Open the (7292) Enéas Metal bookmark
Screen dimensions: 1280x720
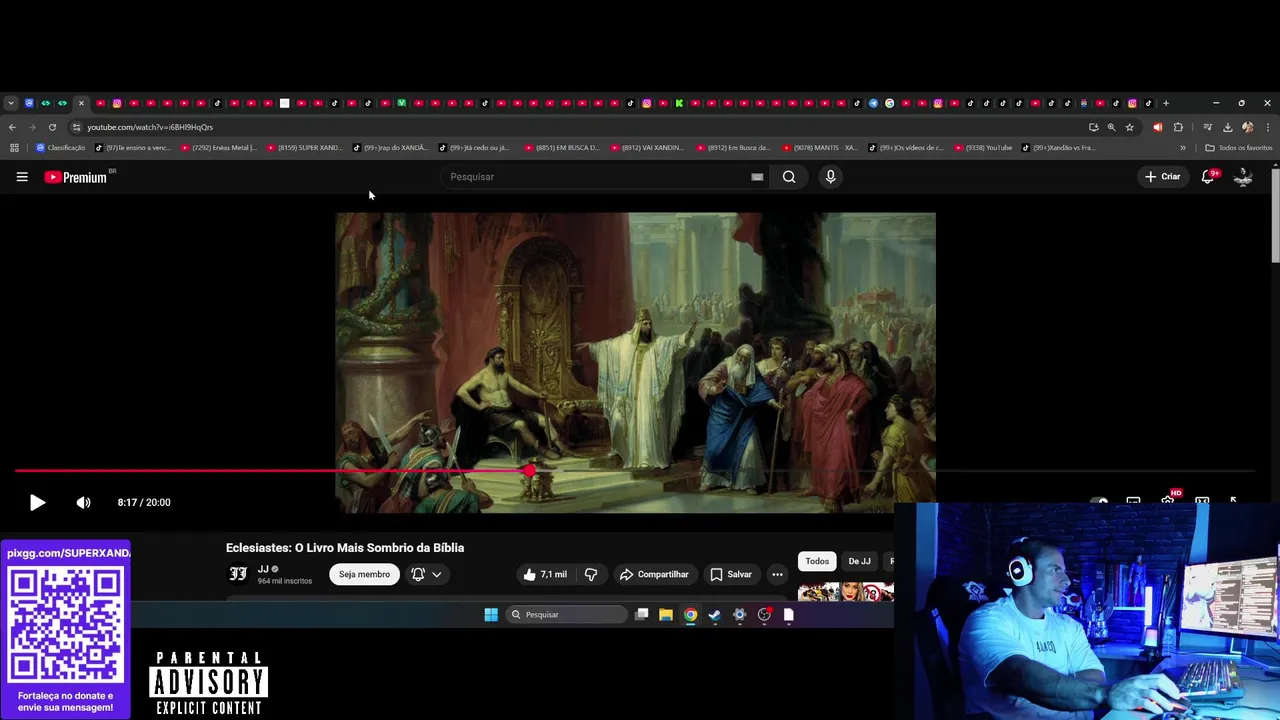[x=217, y=148]
